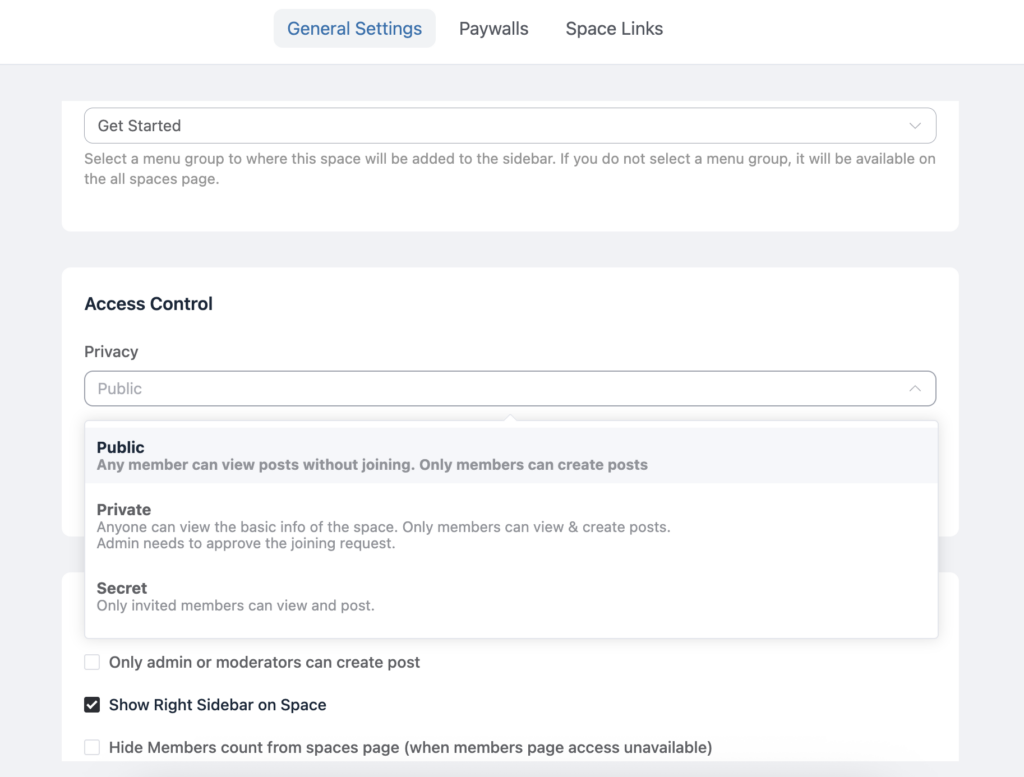
Task: Click the Privacy field label
Action: click(111, 351)
